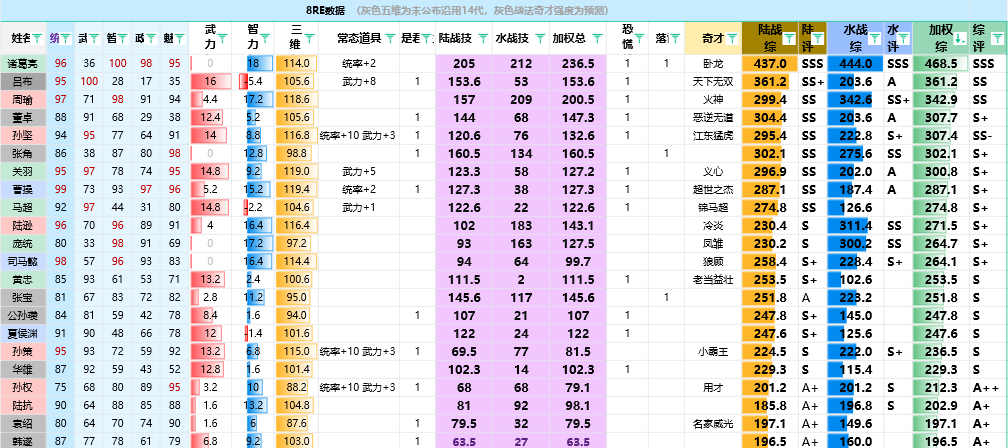Select the 锦马超 talent cell

pyautogui.click(x=713, y=208)
